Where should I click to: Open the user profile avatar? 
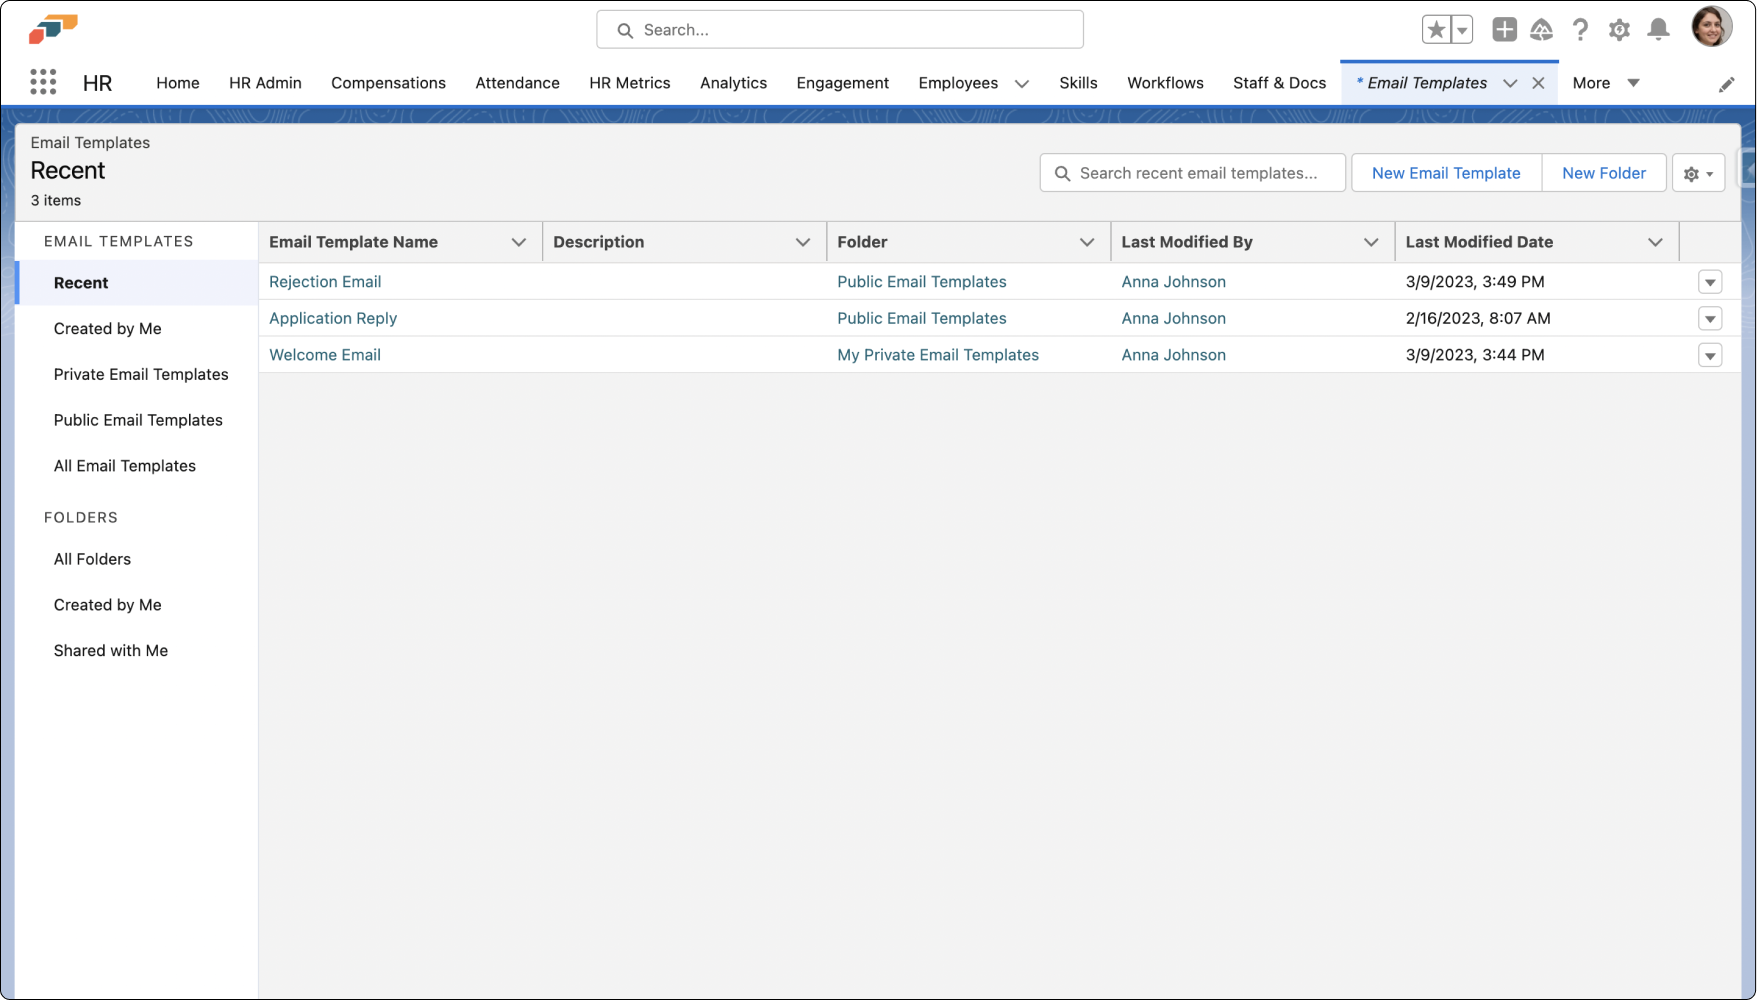[x=1711, y=28]
